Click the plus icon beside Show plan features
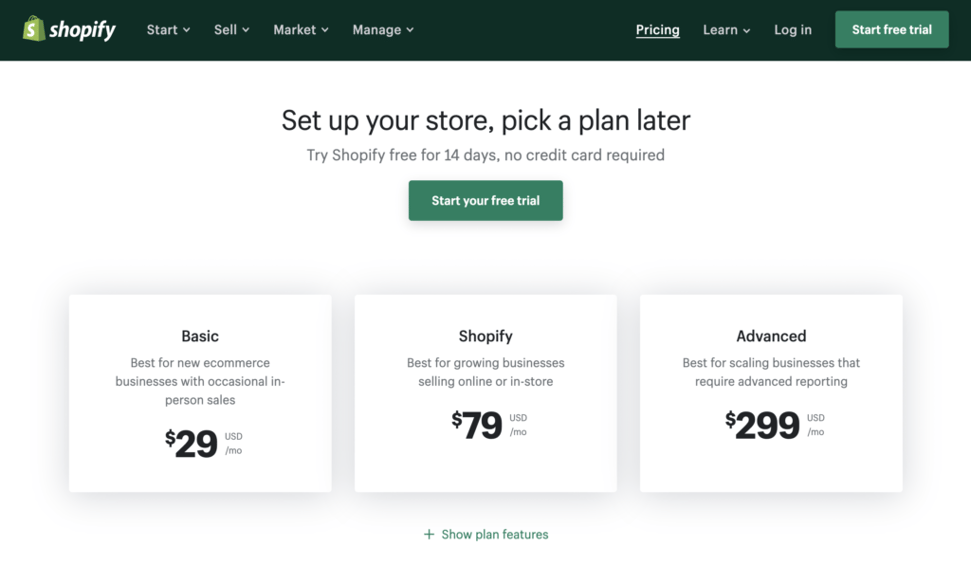This screenshot has height=564, width=971. [429, 534]
